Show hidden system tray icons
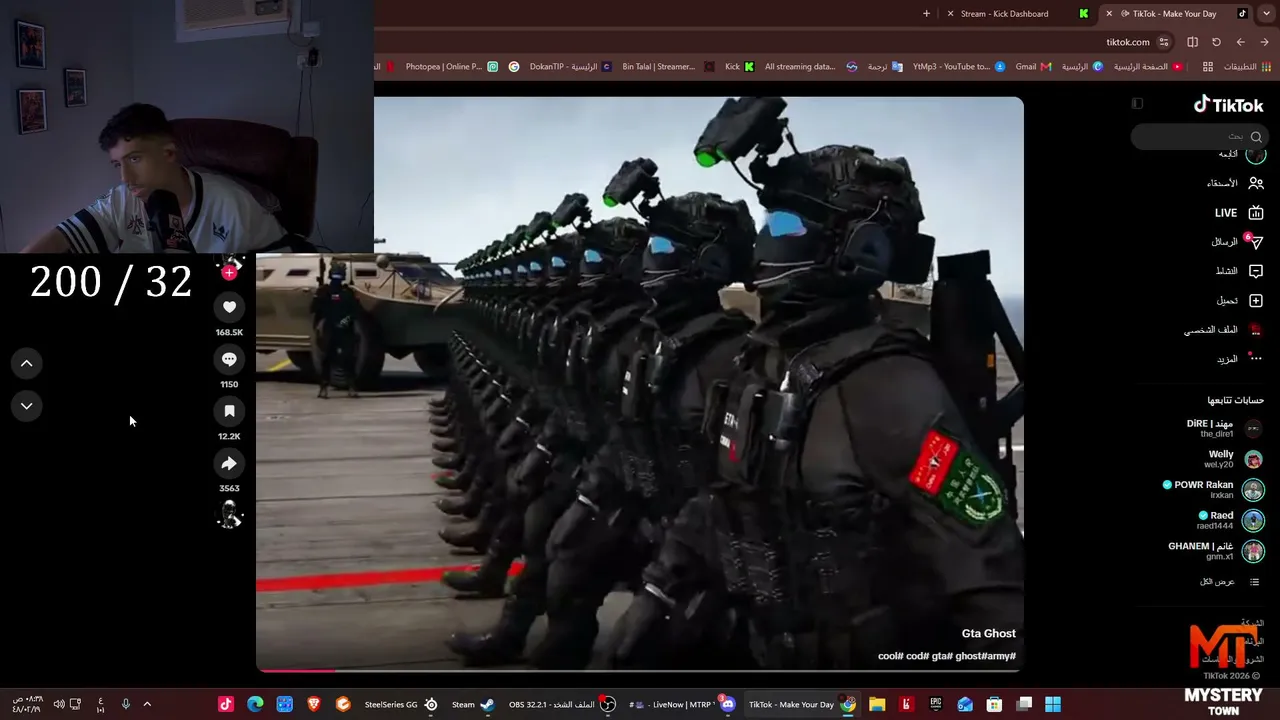1280x720 pixels. tap(147, 704)
